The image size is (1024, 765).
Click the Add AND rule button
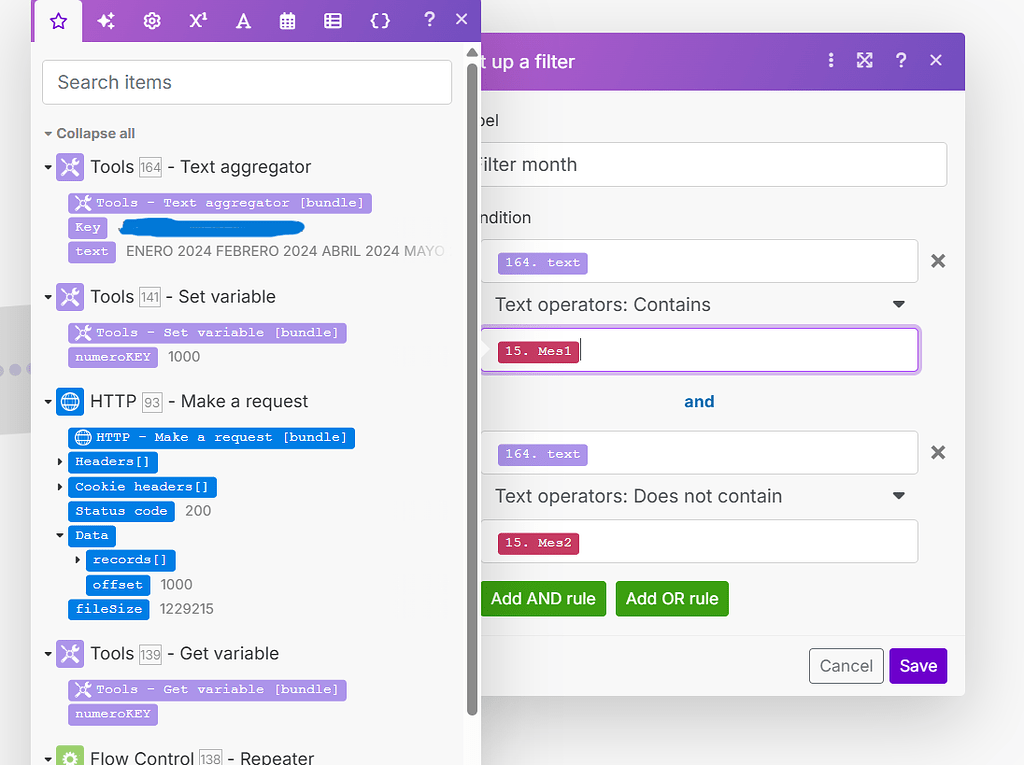(x=543, y=597)
